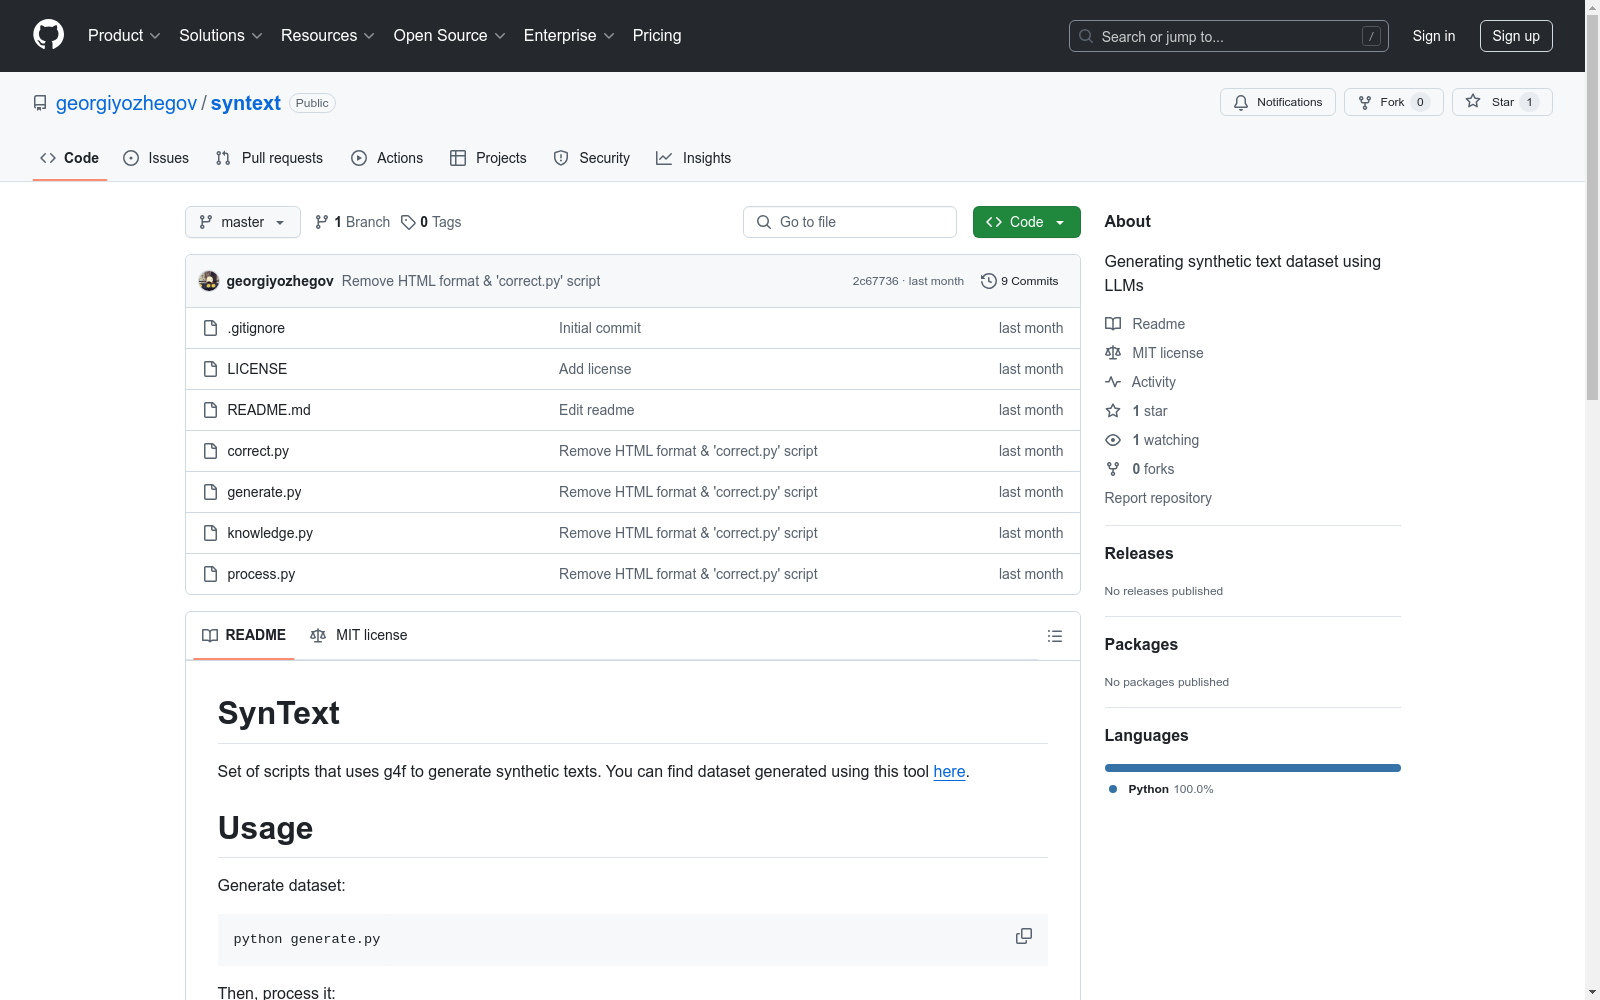Click the Sign up button
The height and width of the screenshot is (1000, 1600).
point(1516,36)
